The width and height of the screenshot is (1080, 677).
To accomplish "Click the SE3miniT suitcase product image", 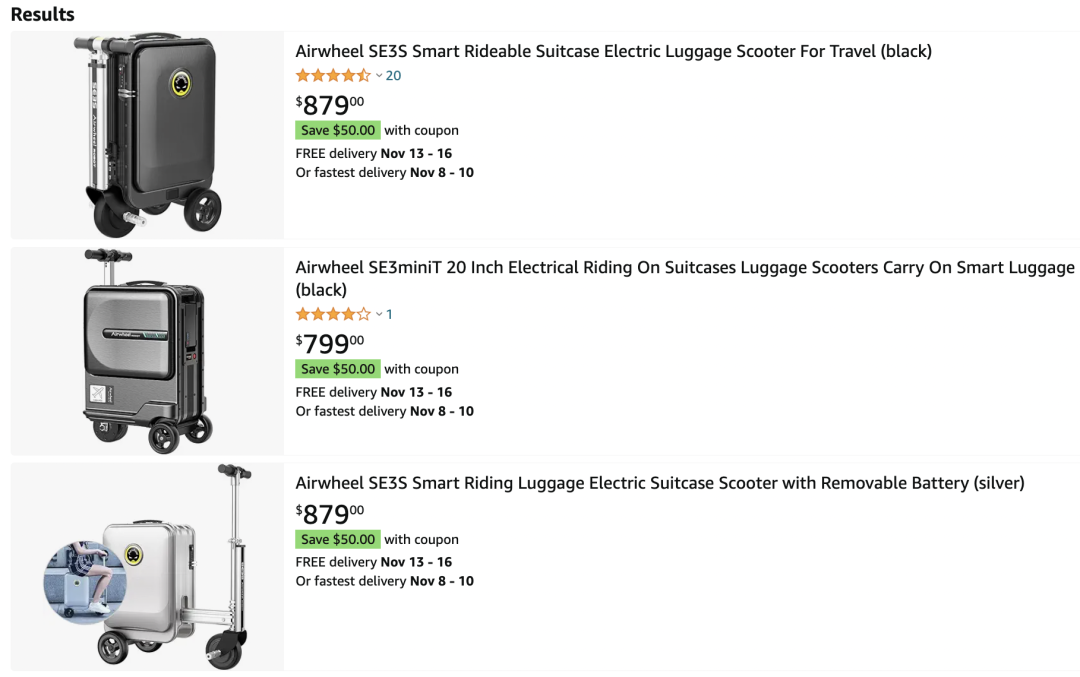I will coord(148,351).
